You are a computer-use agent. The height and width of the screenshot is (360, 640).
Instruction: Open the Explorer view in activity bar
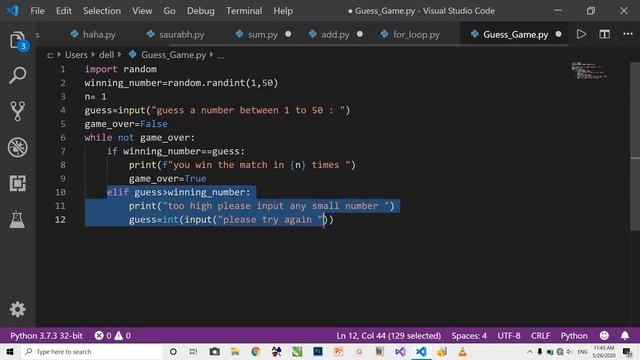point(18,41)
